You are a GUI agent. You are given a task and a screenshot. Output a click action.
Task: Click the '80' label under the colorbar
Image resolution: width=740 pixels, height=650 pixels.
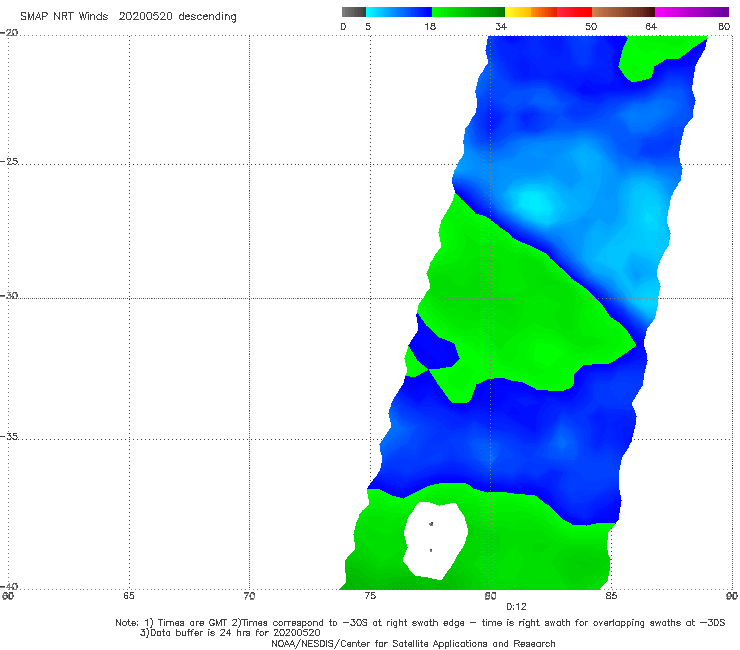pyautogui.click(x=724, y=26)
